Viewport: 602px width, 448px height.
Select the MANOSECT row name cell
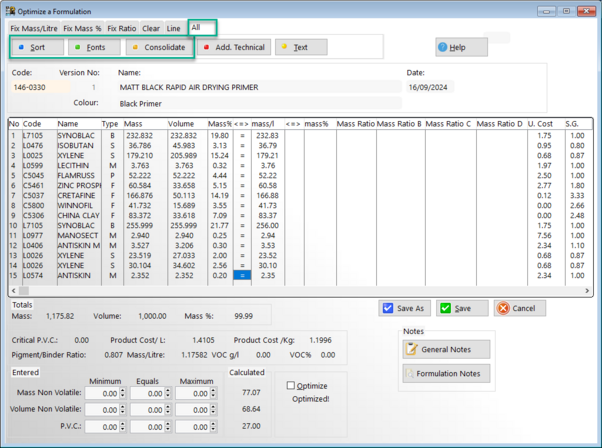tap(79, 235)
